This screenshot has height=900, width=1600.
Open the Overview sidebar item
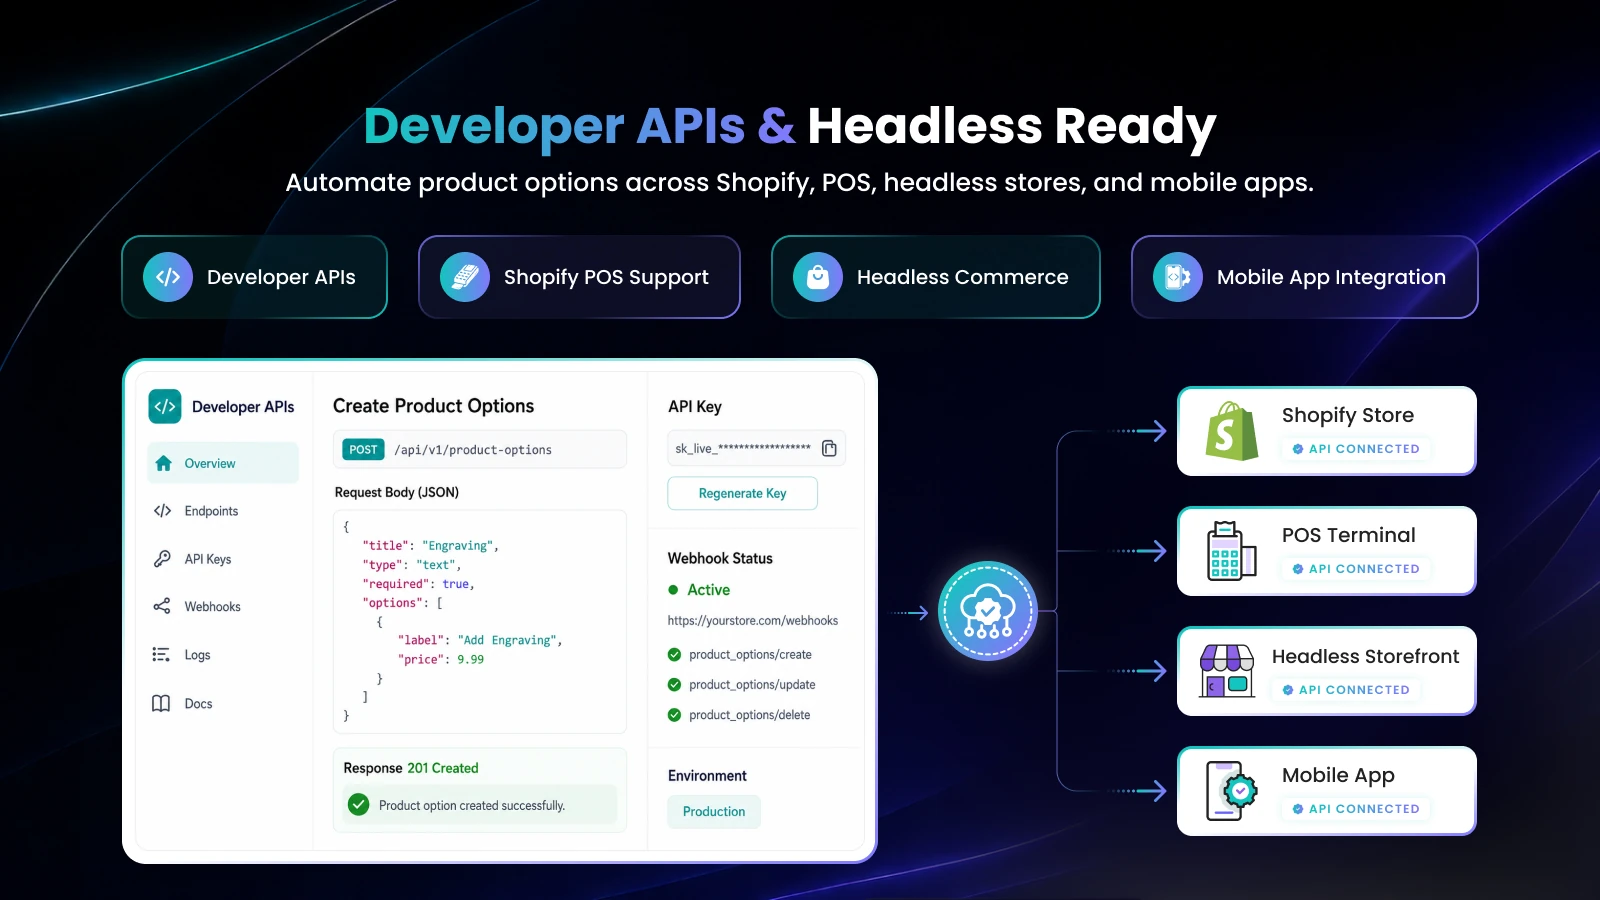223,463
